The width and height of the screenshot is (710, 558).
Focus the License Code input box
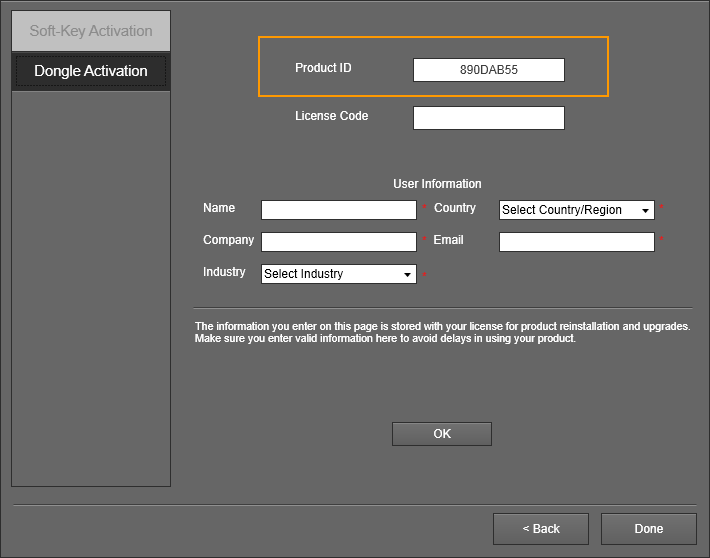488,118
